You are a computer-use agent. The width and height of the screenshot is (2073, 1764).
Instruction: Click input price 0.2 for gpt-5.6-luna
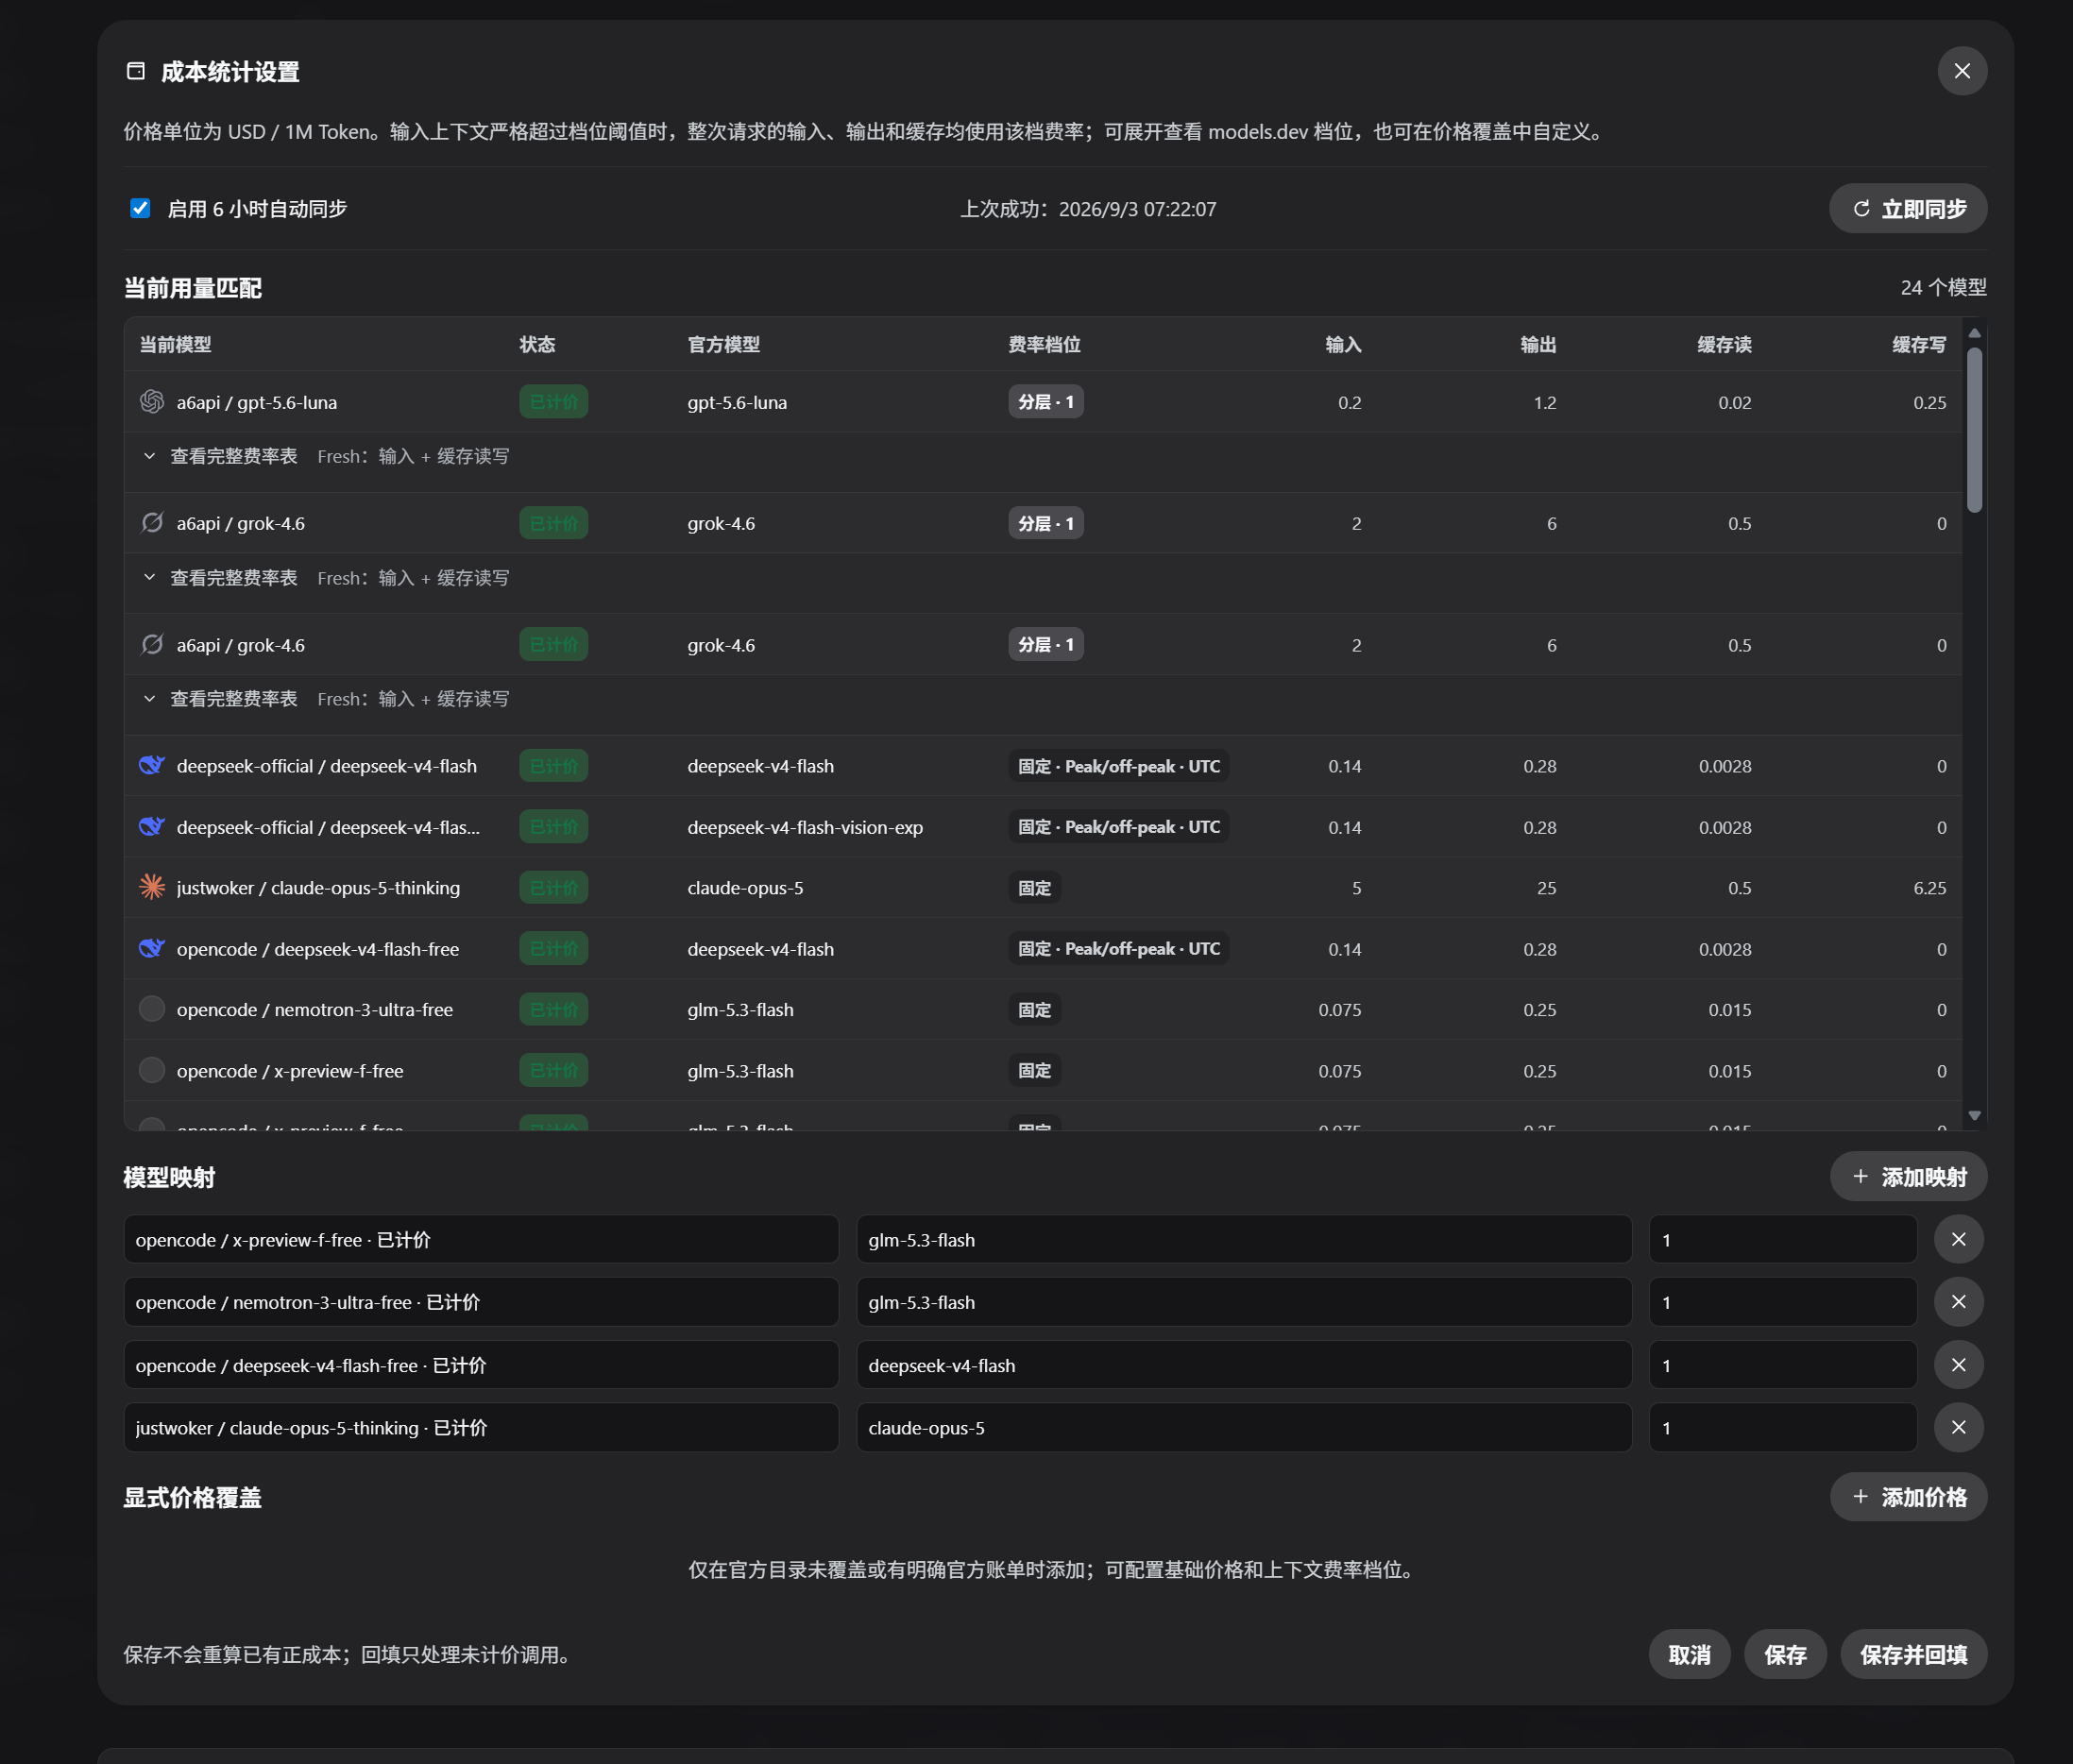pyautogui.click(x=1349, y=402)
